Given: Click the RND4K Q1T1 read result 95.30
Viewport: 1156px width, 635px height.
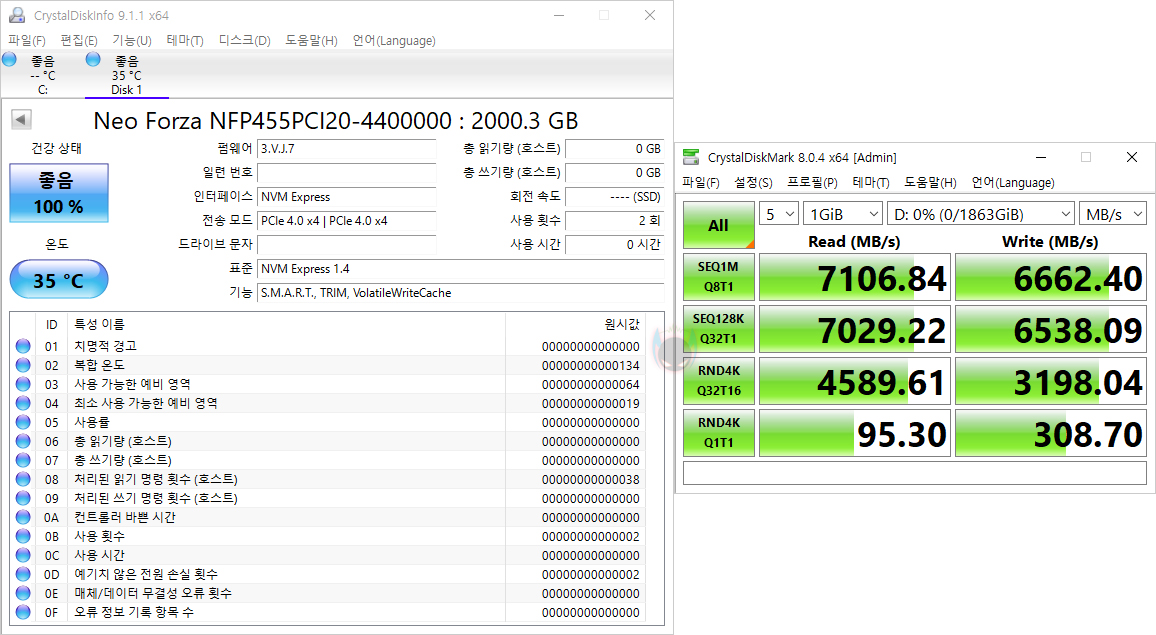Looking at the screenshot, I should pos(855,433).
